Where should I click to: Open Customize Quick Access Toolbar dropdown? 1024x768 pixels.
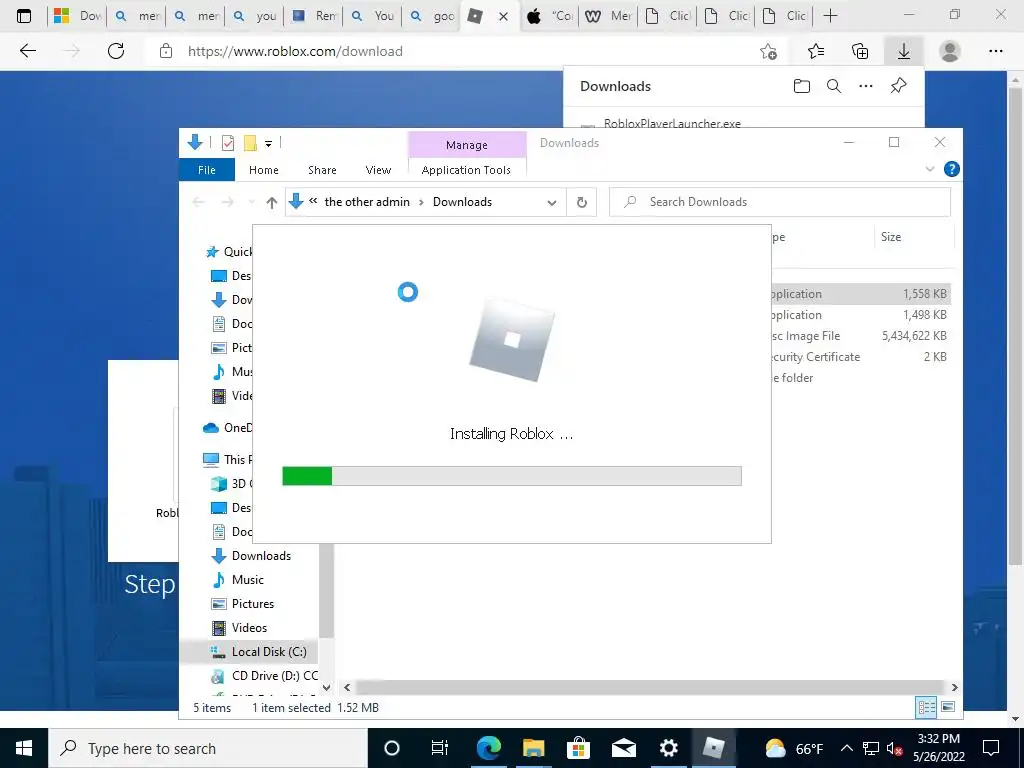point(268,143)
